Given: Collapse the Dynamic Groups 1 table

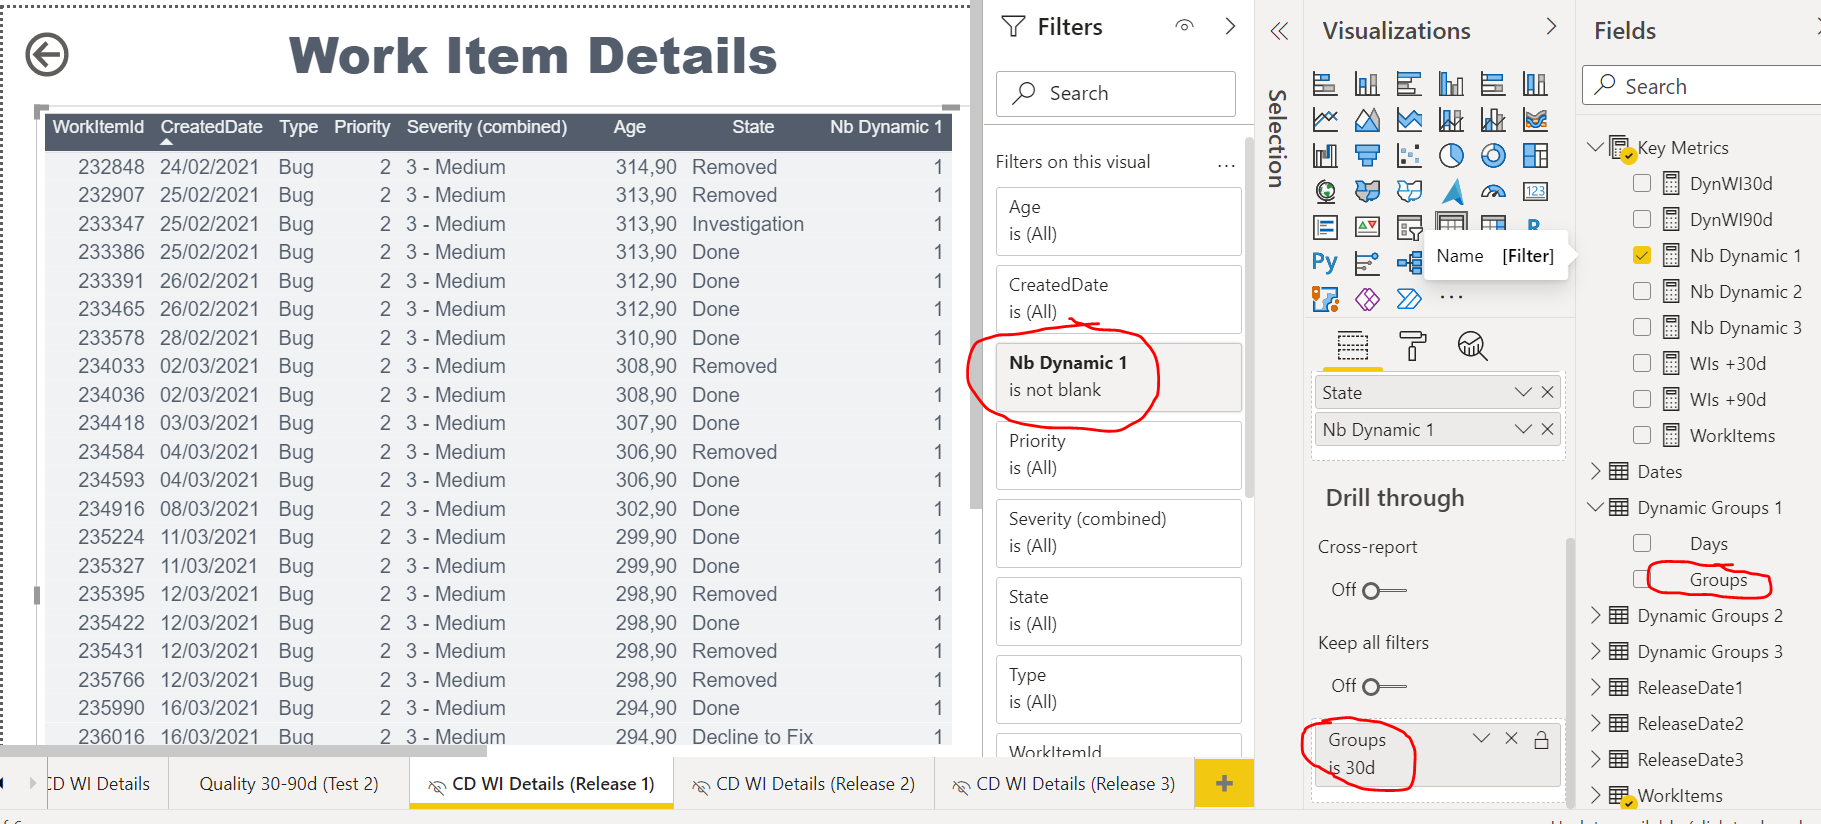Looking at the screenshot, I should coord(1595,507).
